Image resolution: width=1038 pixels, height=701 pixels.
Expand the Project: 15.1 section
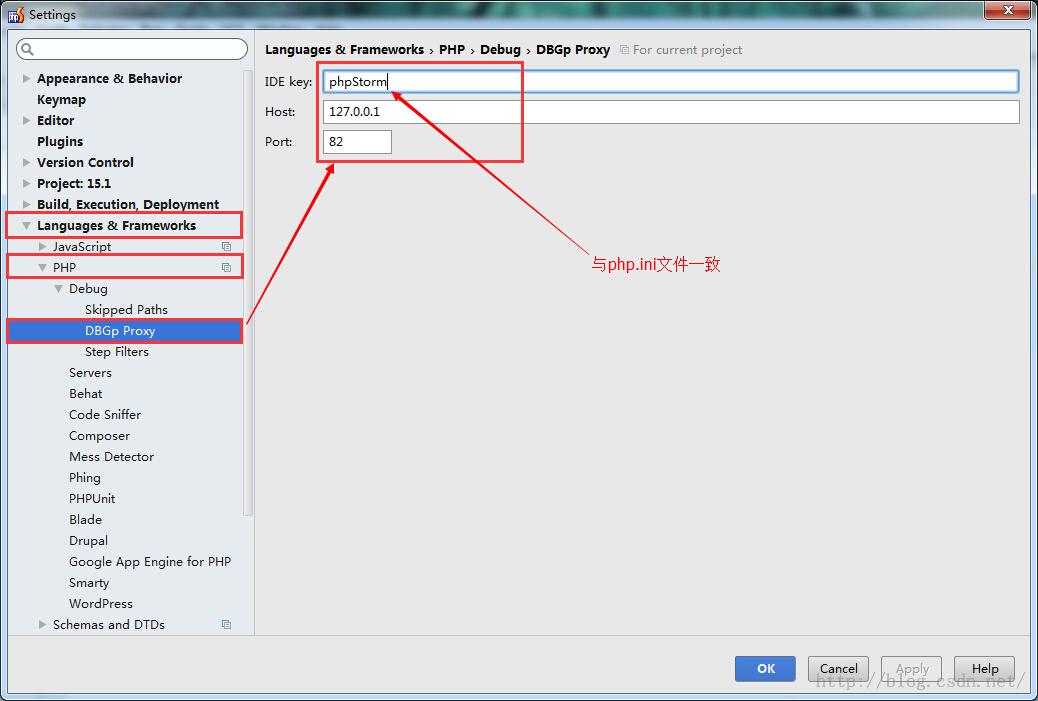[x=26, y=183]
